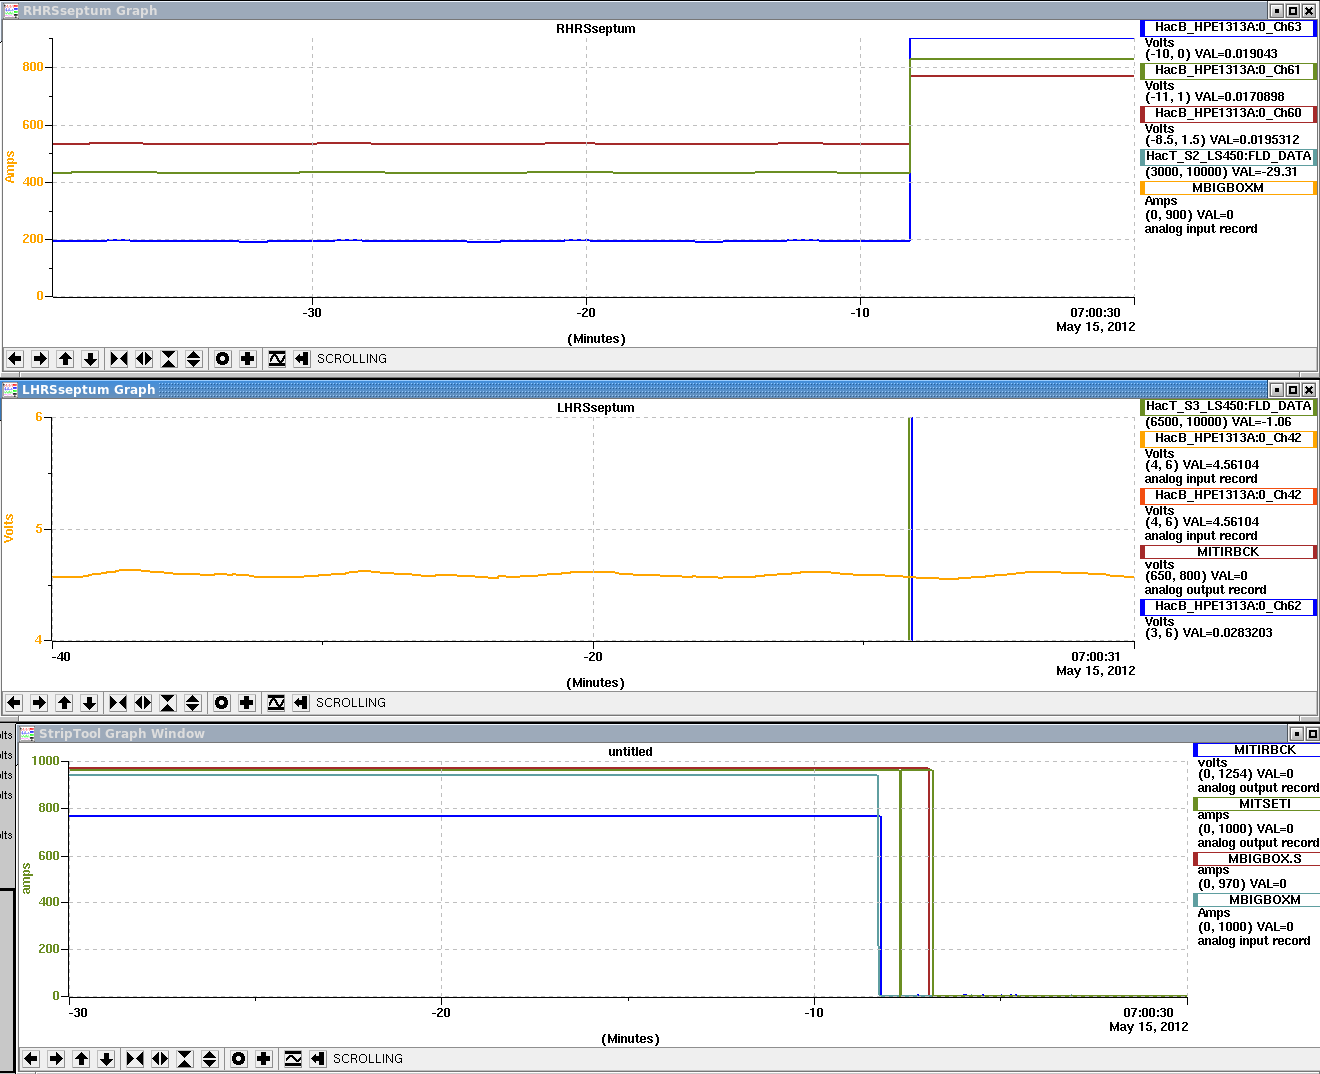Pan down in the LHRSseptum graph toolbar
This screenshot has width=1320, height=1074.
coord(89,702)
